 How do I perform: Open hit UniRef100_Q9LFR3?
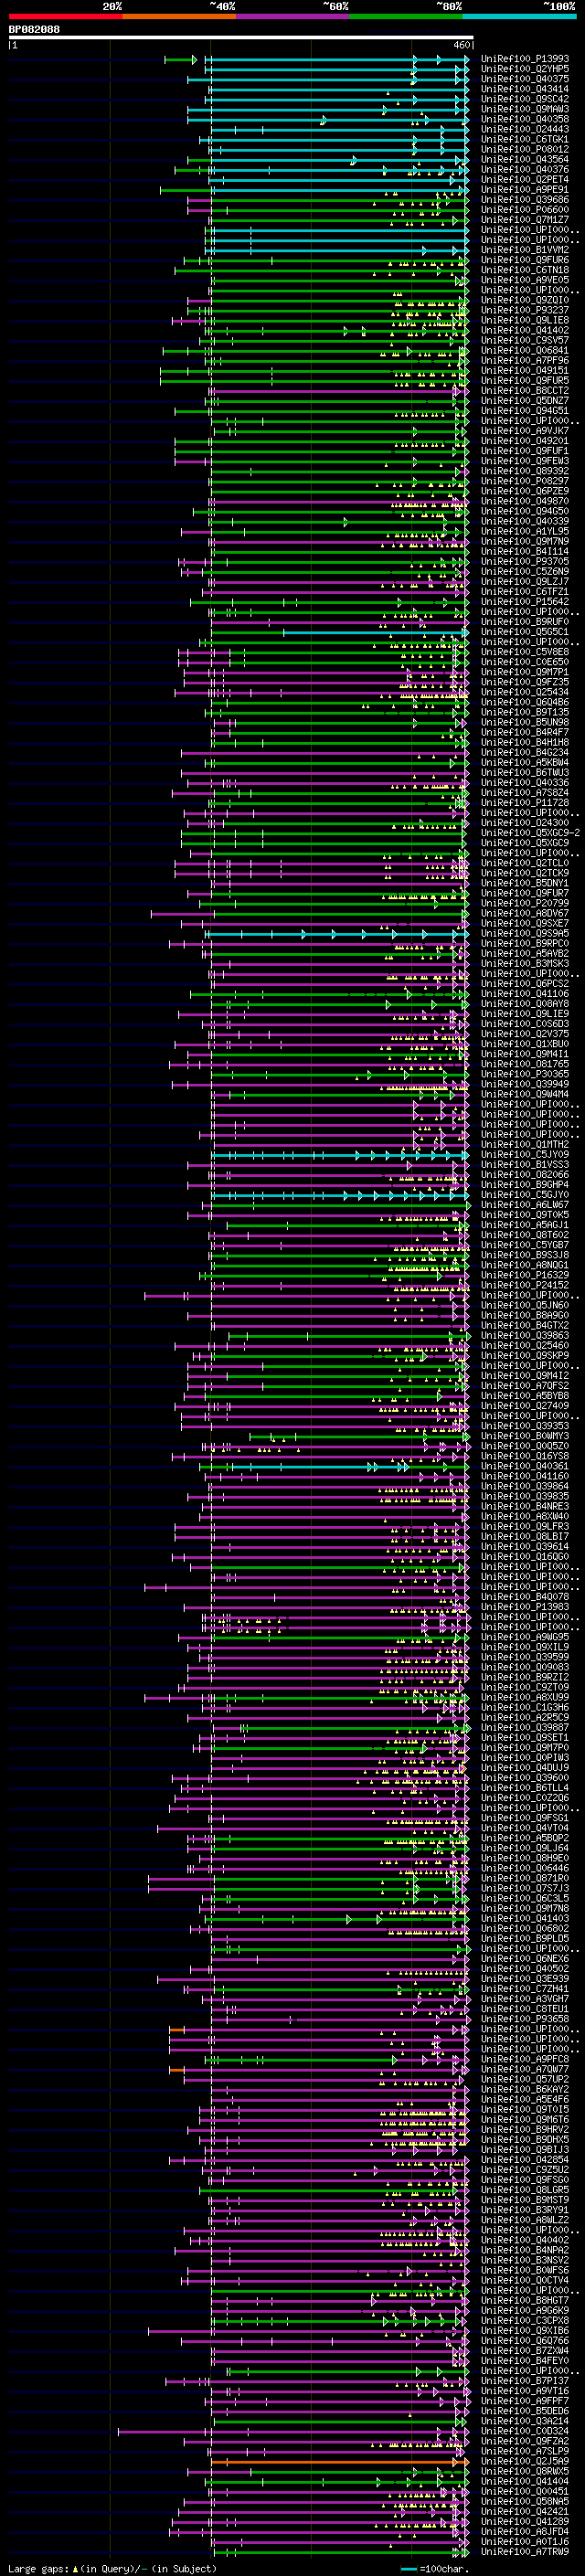pos(525,1526)
